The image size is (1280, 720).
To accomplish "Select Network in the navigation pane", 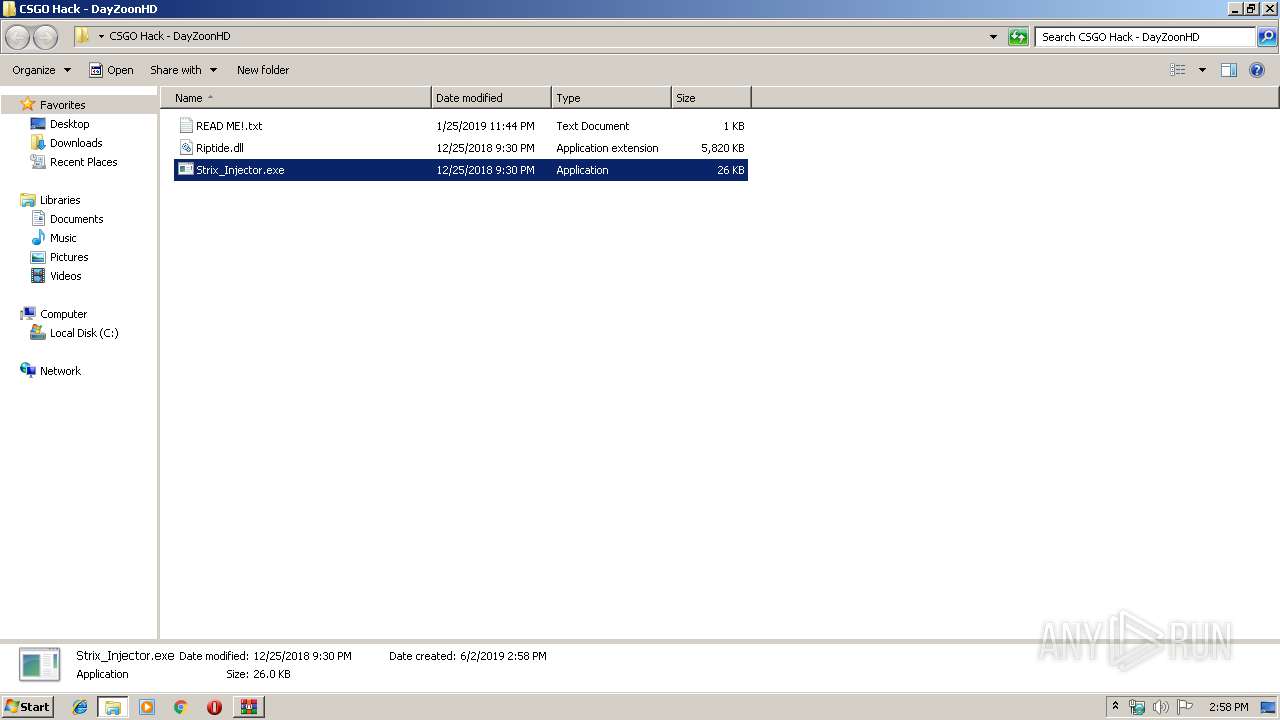I will 60,371.
